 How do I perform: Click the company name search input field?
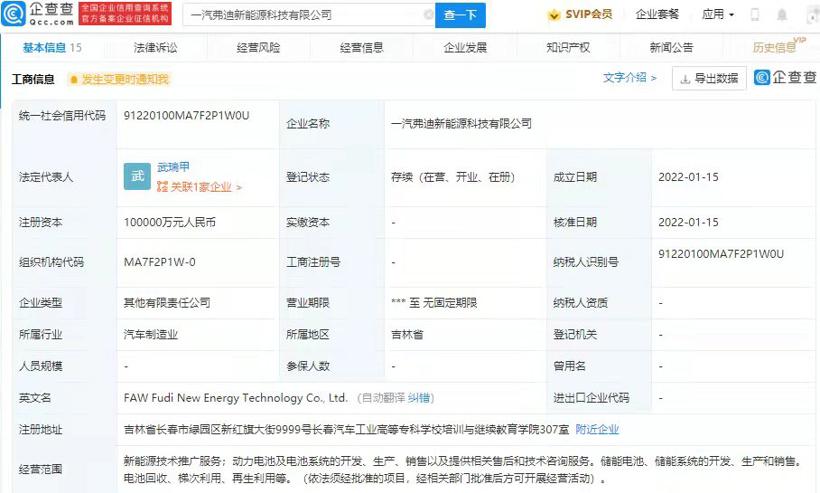pos(300,15)
